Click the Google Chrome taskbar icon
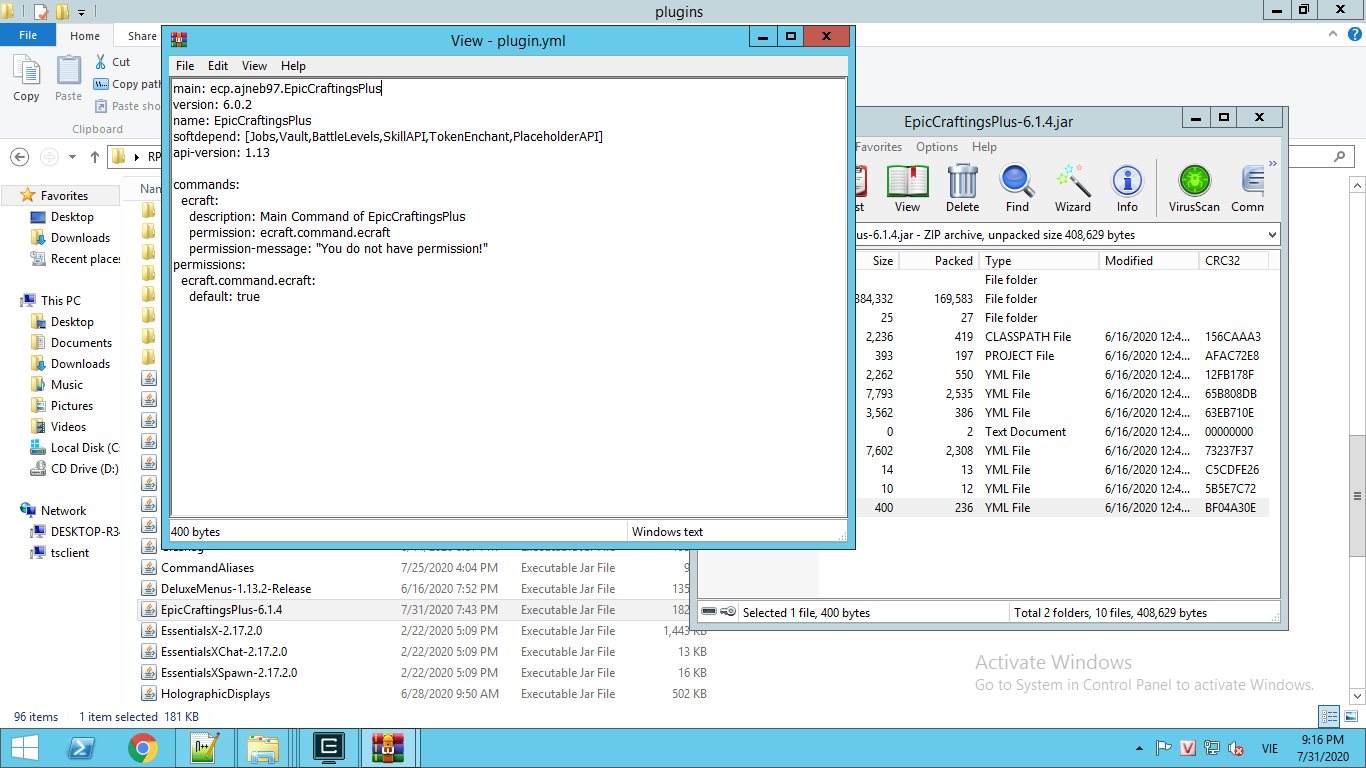1366x768 pixels. click(x=143, y=748)
